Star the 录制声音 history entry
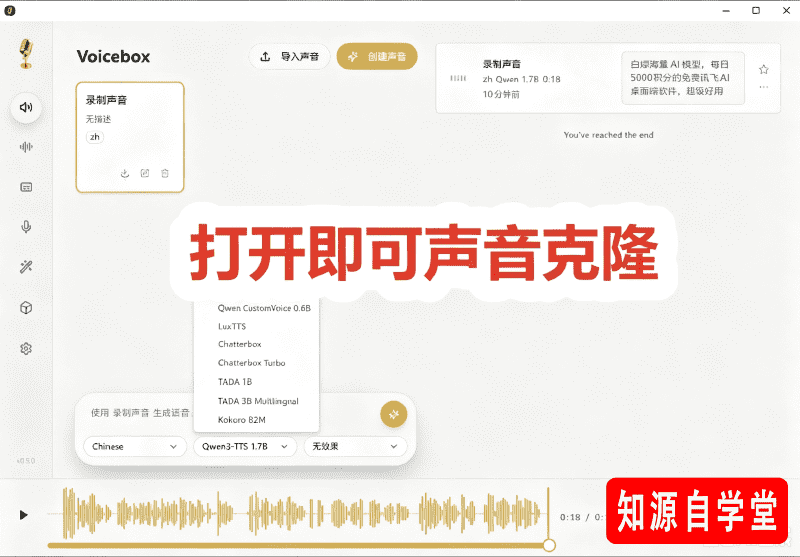The image size is (800, 557). (x=763, y=69)
